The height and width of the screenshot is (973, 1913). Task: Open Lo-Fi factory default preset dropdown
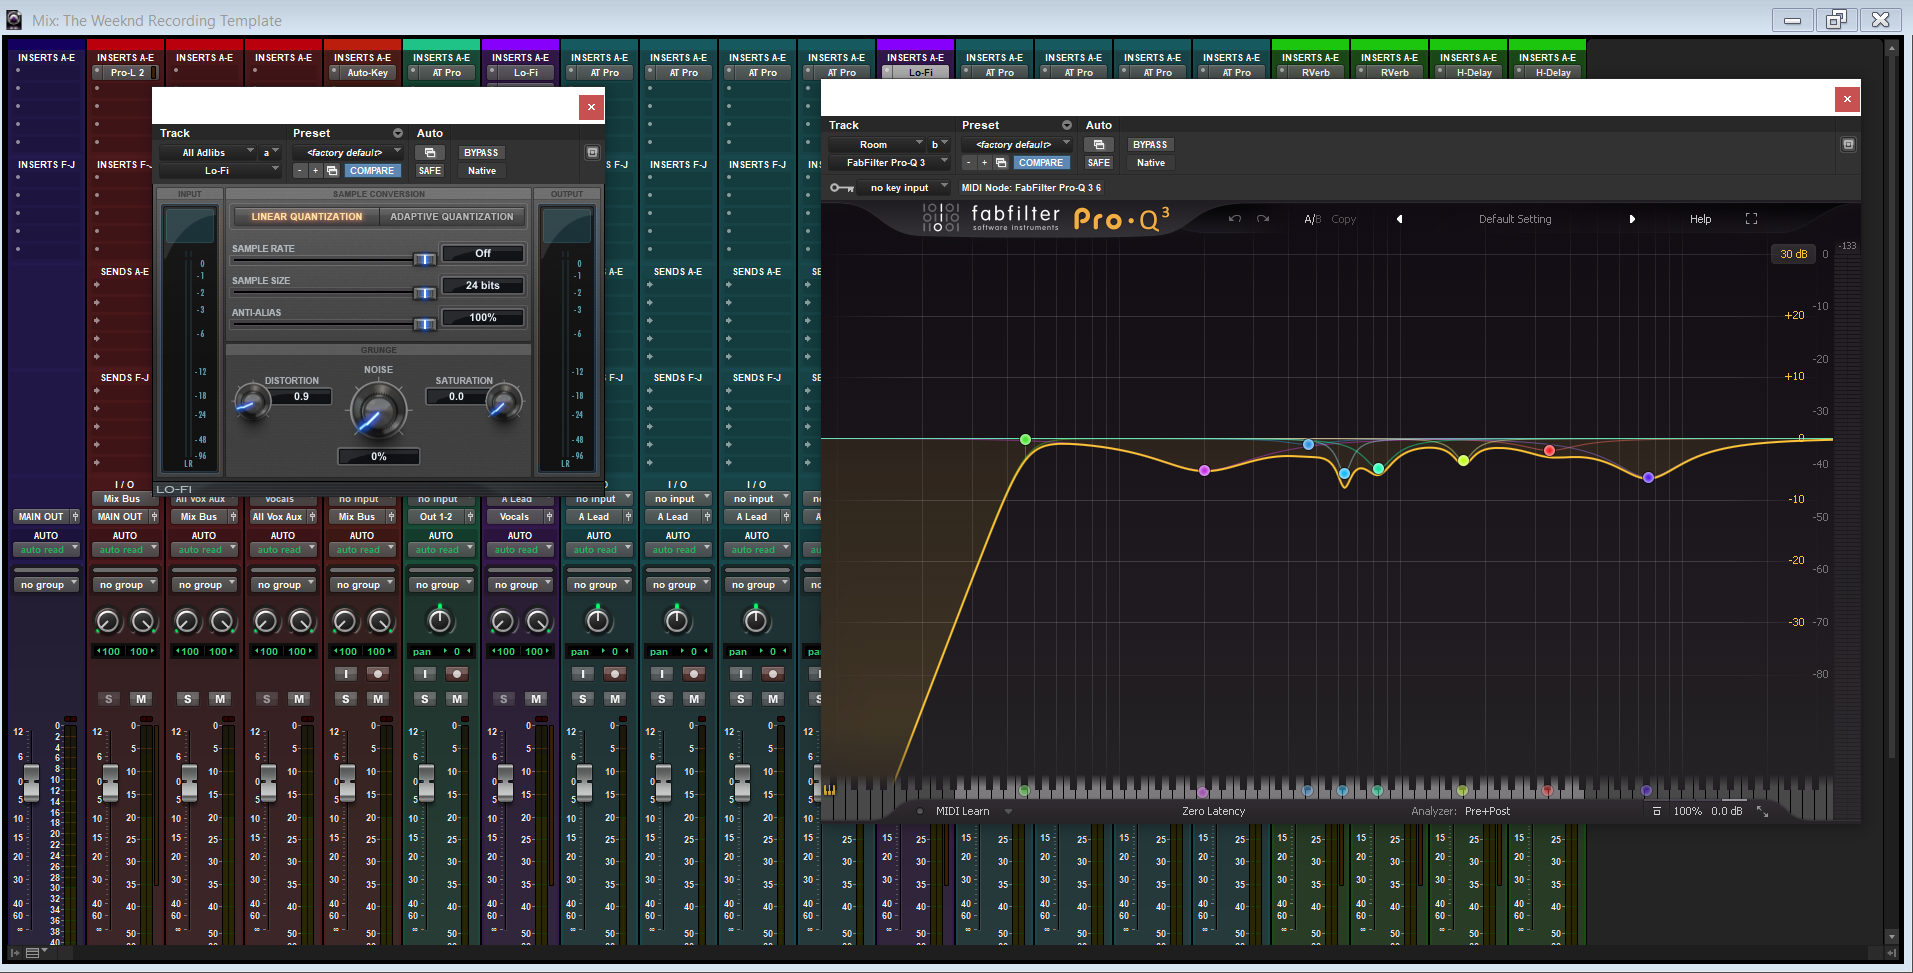pos(346,153)
